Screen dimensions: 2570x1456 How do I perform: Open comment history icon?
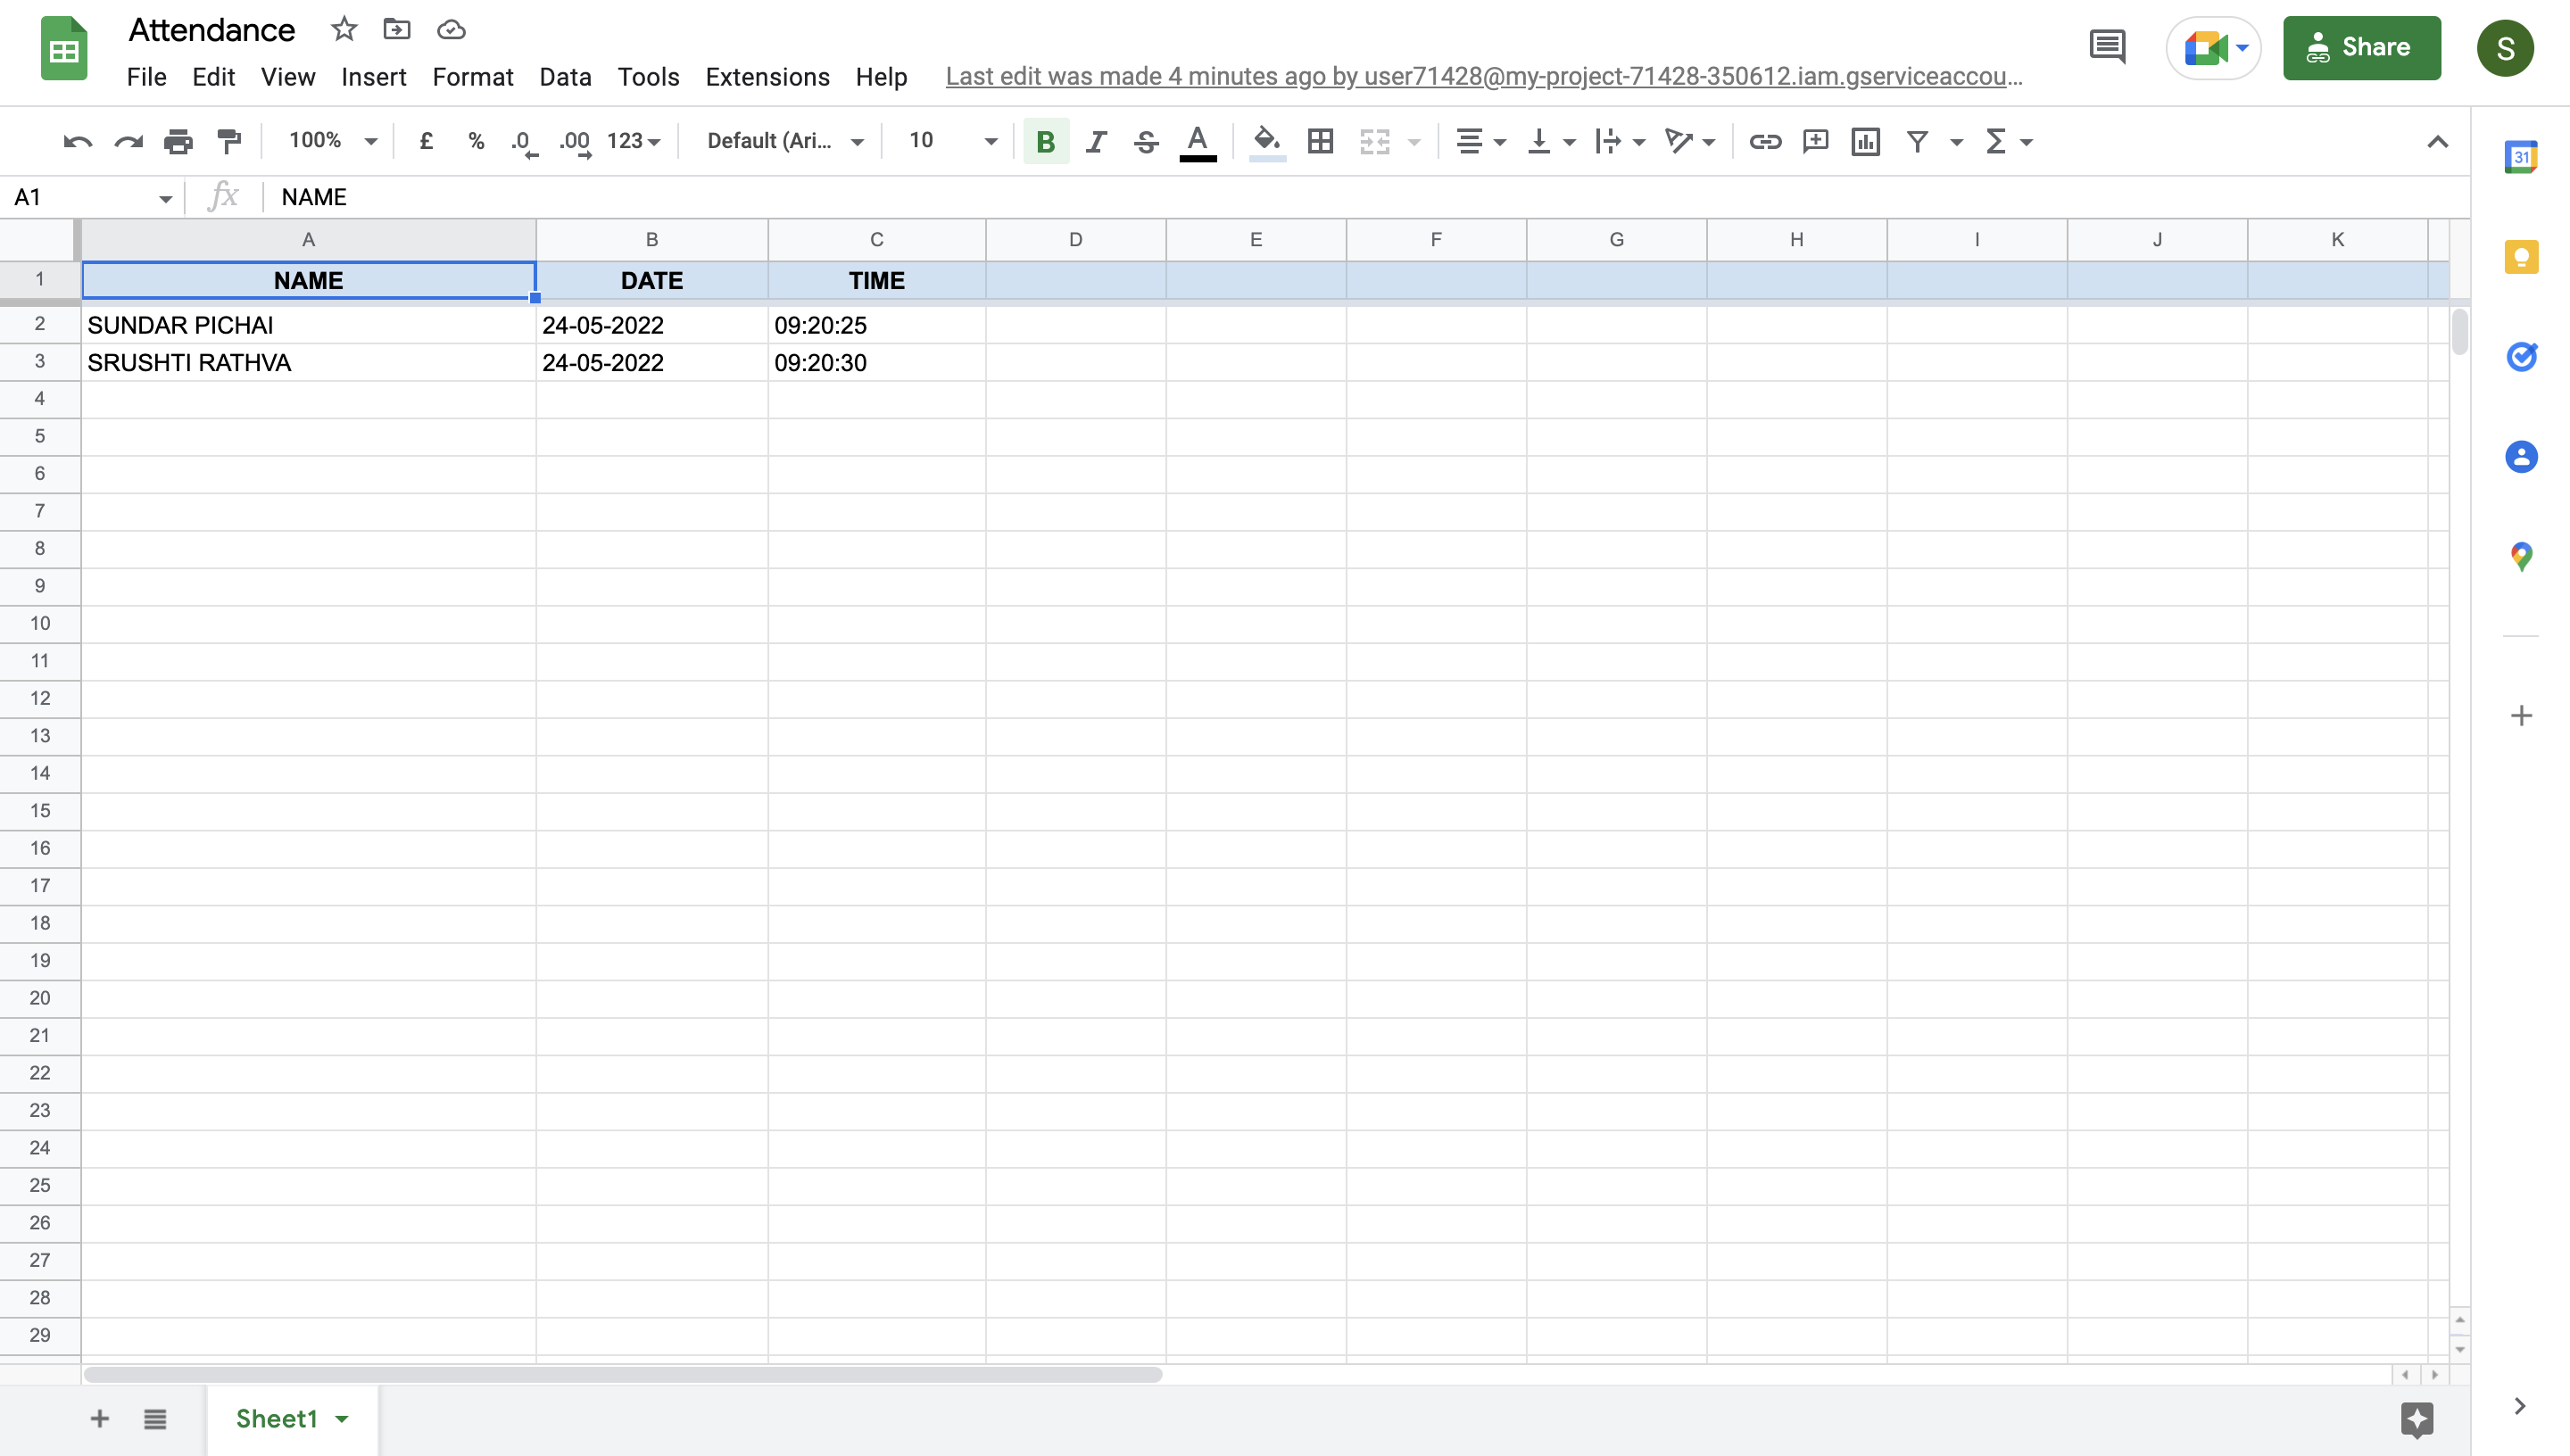[2107, 47]
